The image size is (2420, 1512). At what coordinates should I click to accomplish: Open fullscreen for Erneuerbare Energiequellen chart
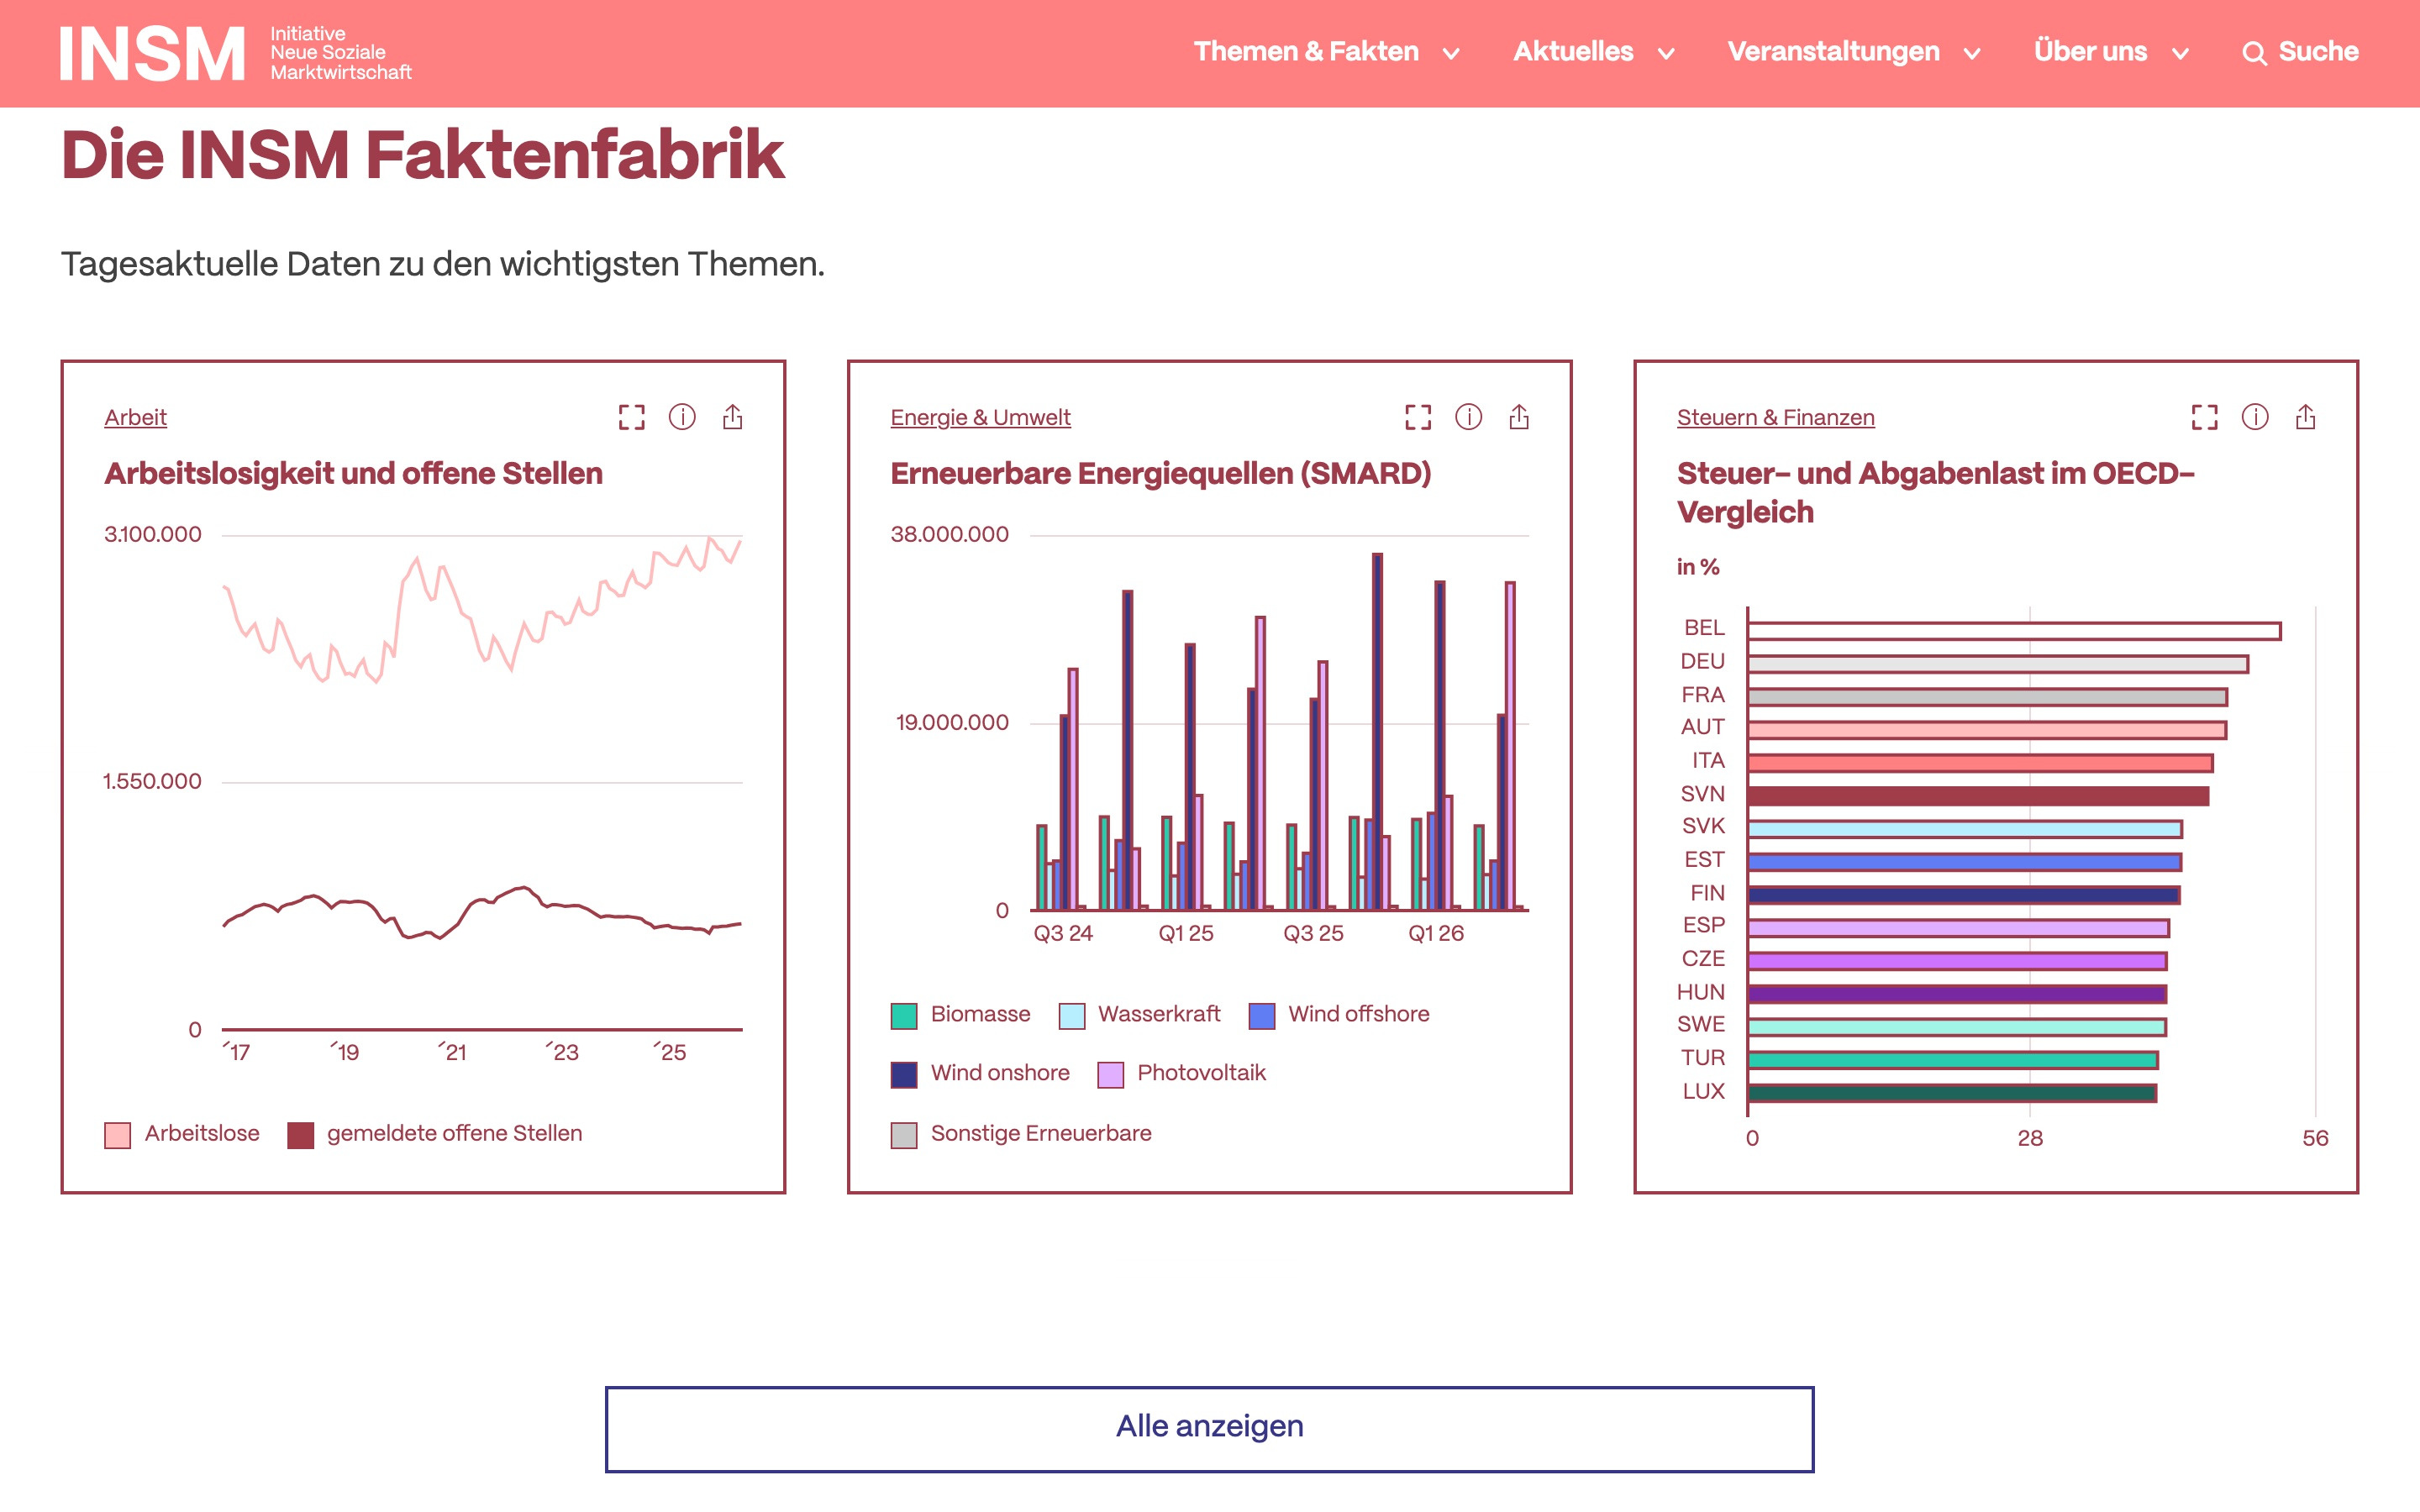coord(1418,417)
